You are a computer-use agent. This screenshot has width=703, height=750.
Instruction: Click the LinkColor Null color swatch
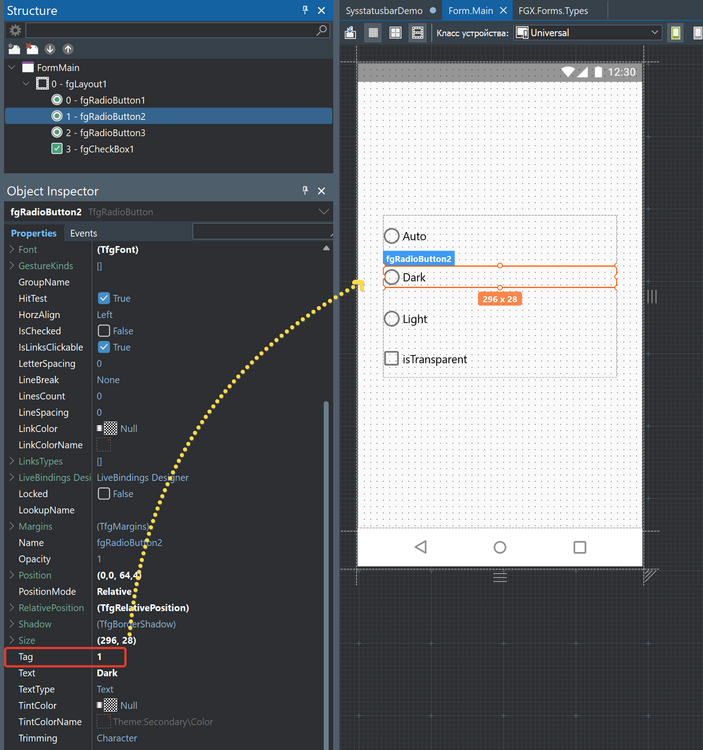(110, 429)
